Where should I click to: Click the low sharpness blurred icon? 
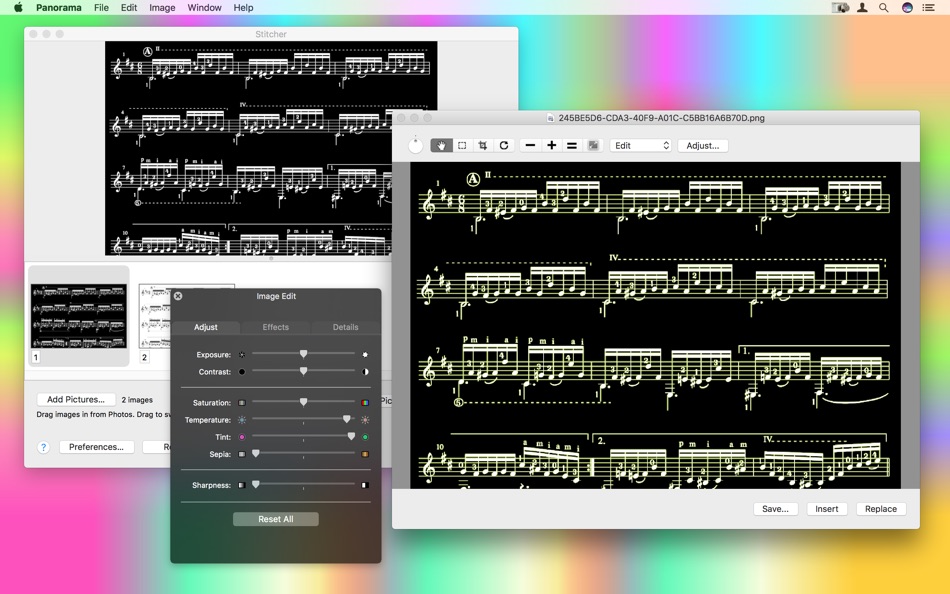(x=242, y=485)
